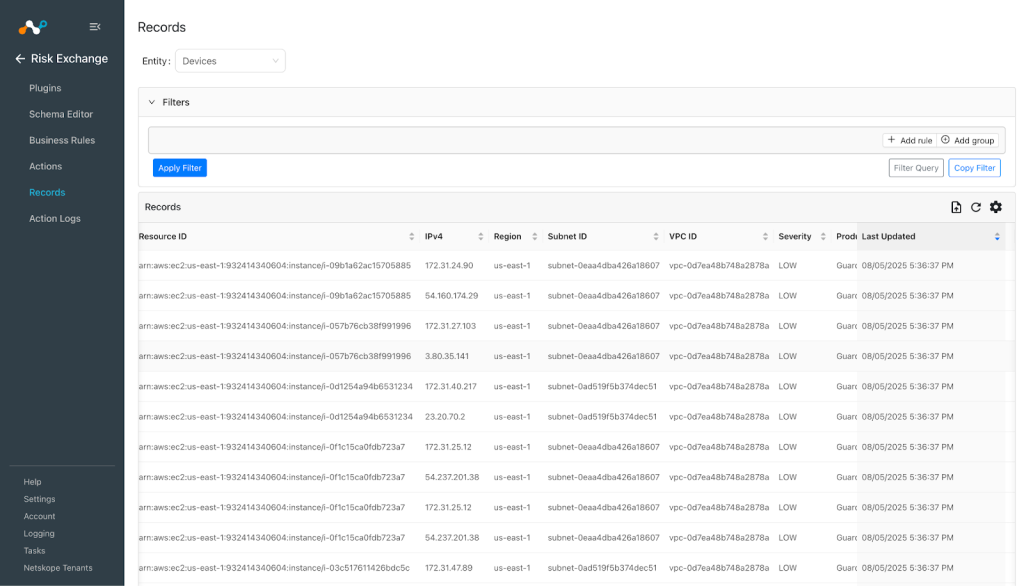The width and height of the screenshot is (1024, 586).
Task: Sort by VPC ID column arrows
Action: 765,236
